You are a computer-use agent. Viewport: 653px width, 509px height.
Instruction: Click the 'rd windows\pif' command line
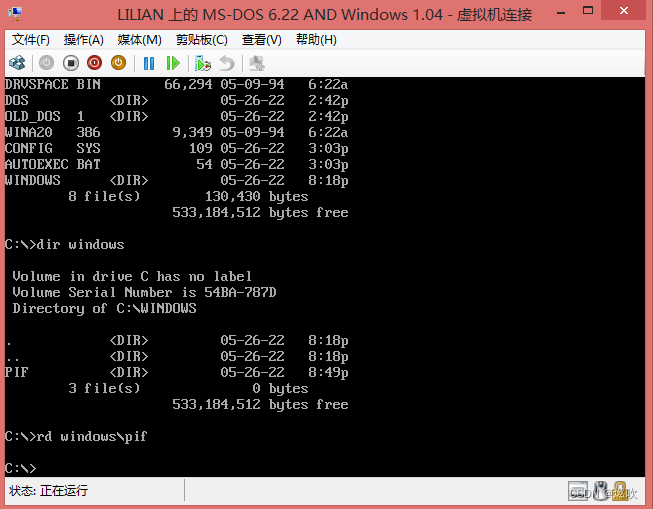pyautogui.click(x=76, y=437)
